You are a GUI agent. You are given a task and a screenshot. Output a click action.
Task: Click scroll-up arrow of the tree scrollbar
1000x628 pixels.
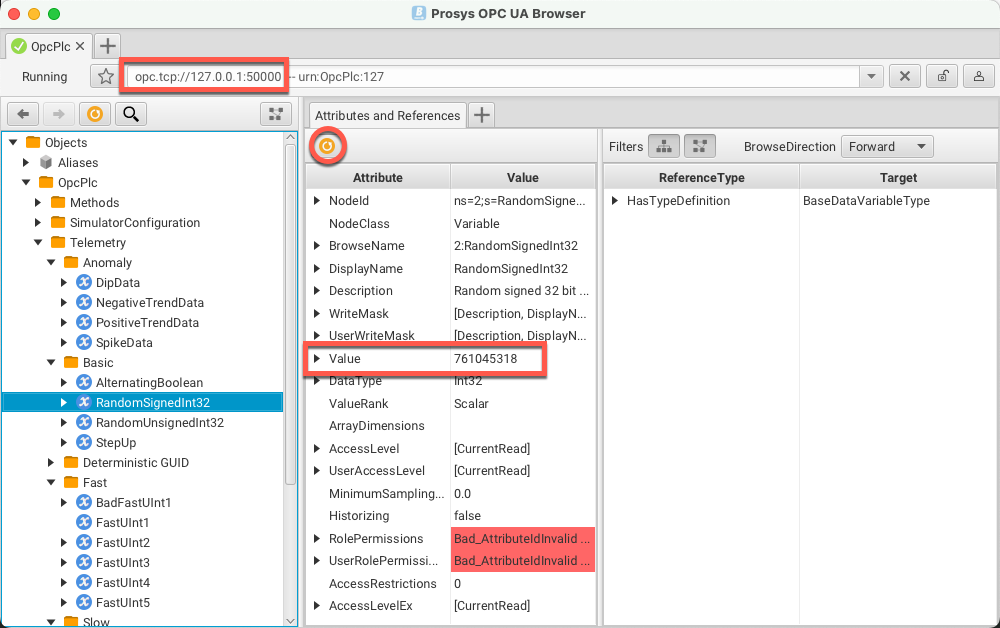290,137
